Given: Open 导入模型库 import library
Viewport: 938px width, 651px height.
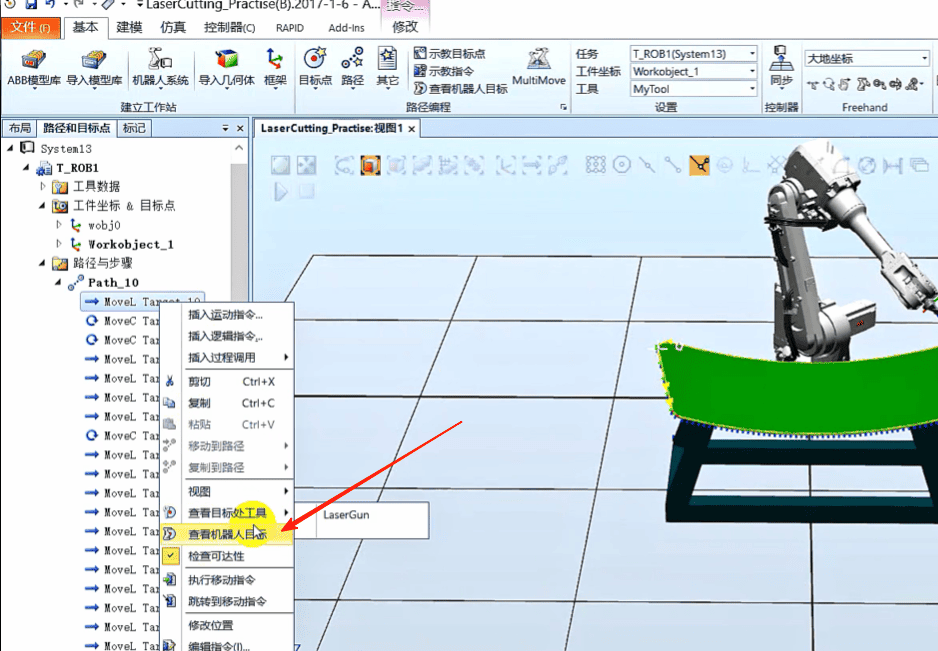Looking at the screenshot, I should 94,68.
